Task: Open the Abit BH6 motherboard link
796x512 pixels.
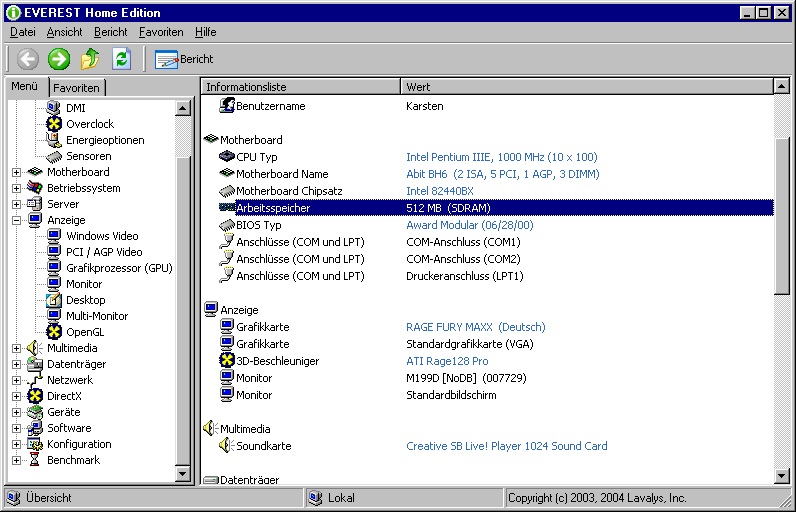Action: click(x=503, y=174)
